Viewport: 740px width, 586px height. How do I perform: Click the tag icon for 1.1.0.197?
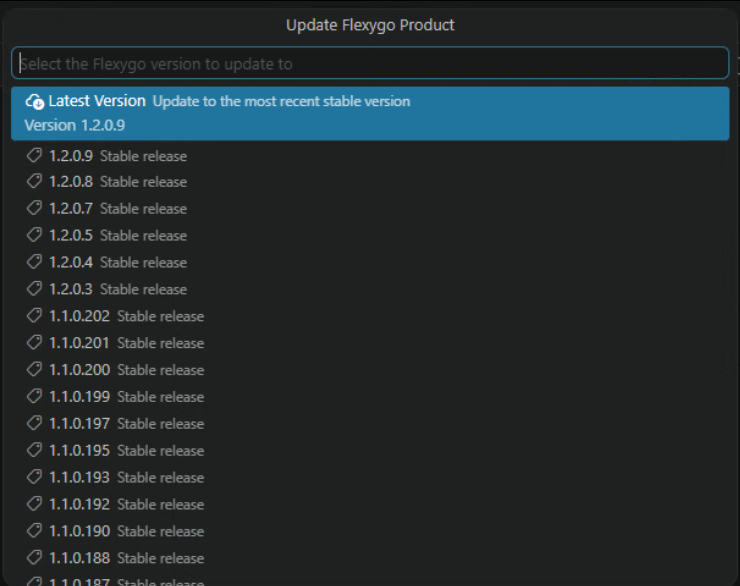[34, 423]
